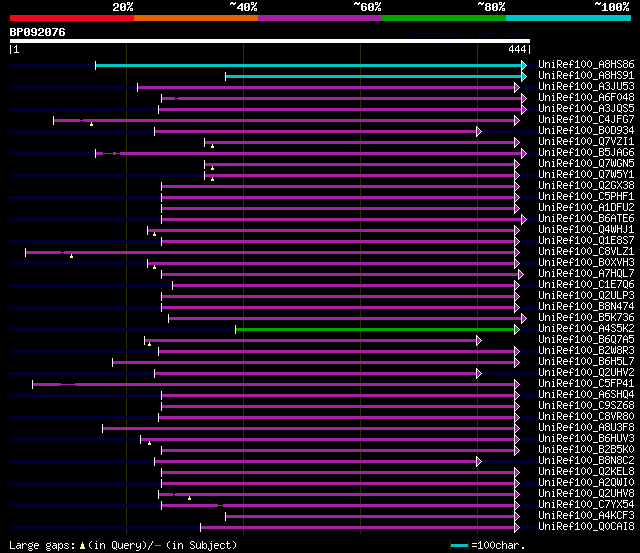Click the yellow gap marker on Q2UHV8 row
640x553 pixels.
click(x=189, y=498)
